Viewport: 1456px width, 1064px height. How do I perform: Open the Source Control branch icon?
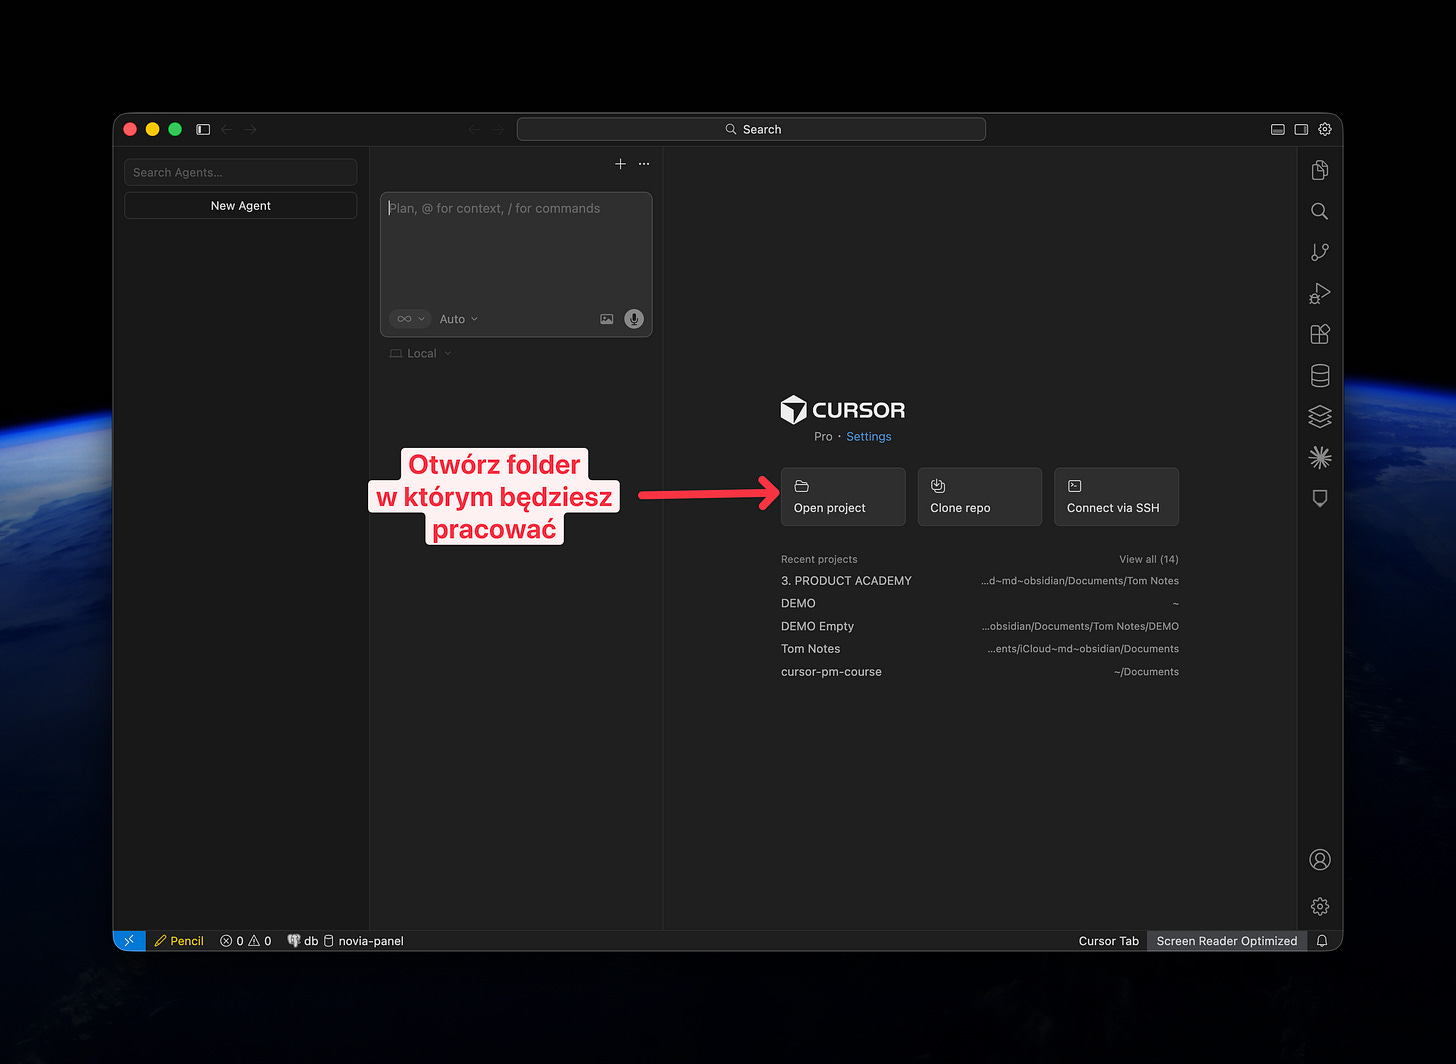(x=1320, y=252)
